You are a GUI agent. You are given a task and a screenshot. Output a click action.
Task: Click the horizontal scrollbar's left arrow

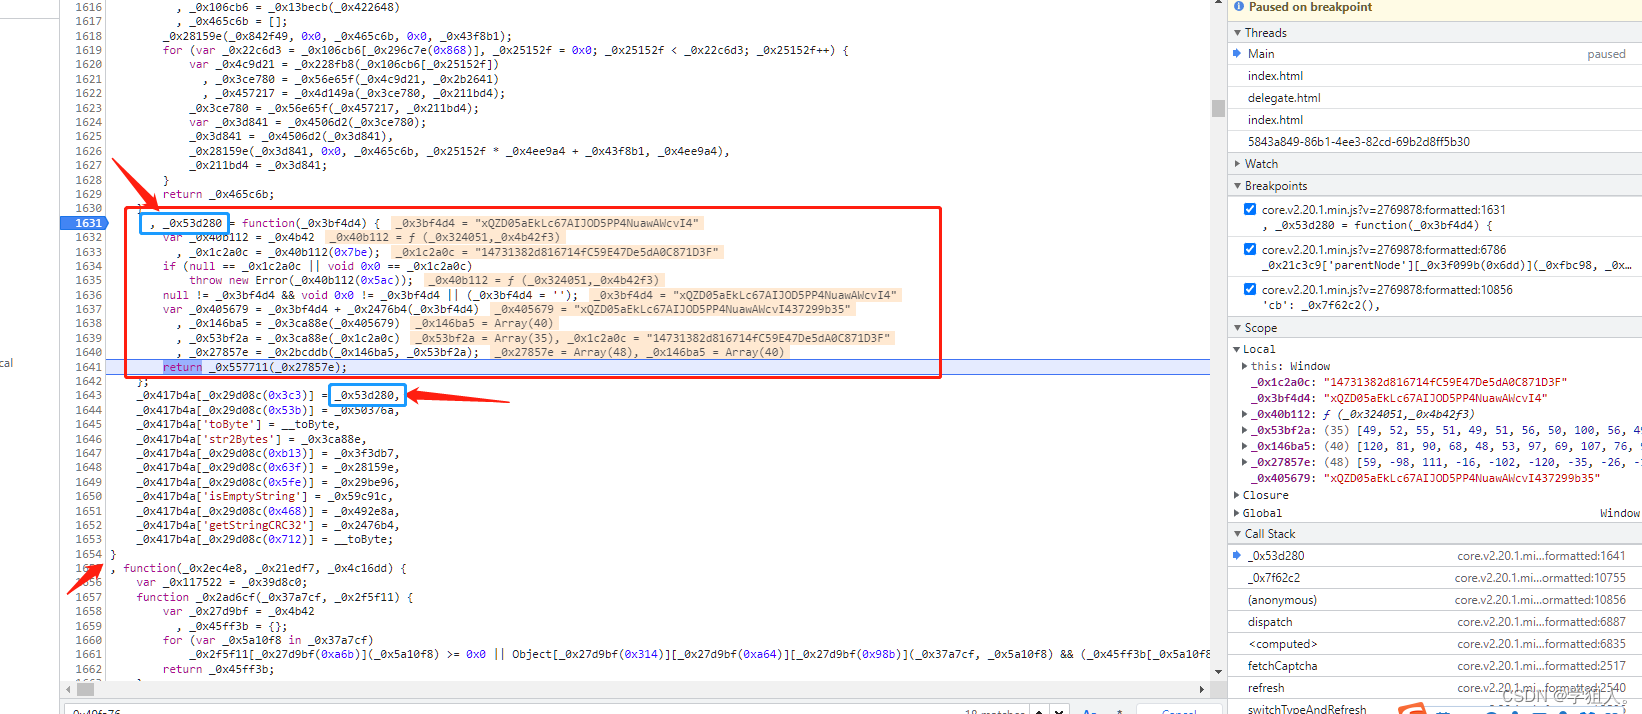point(68,689)
